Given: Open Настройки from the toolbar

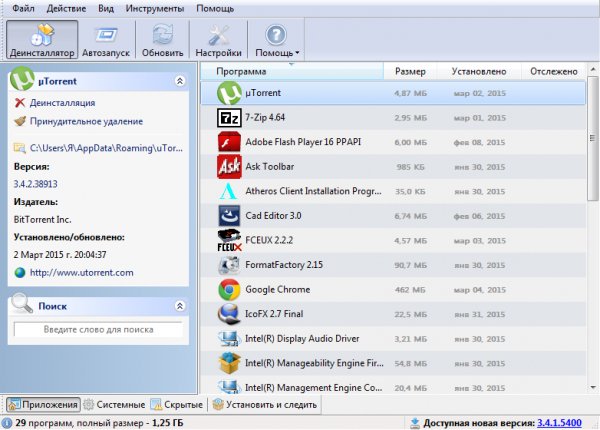Looking at the screenshot, I should click(218, 39).
